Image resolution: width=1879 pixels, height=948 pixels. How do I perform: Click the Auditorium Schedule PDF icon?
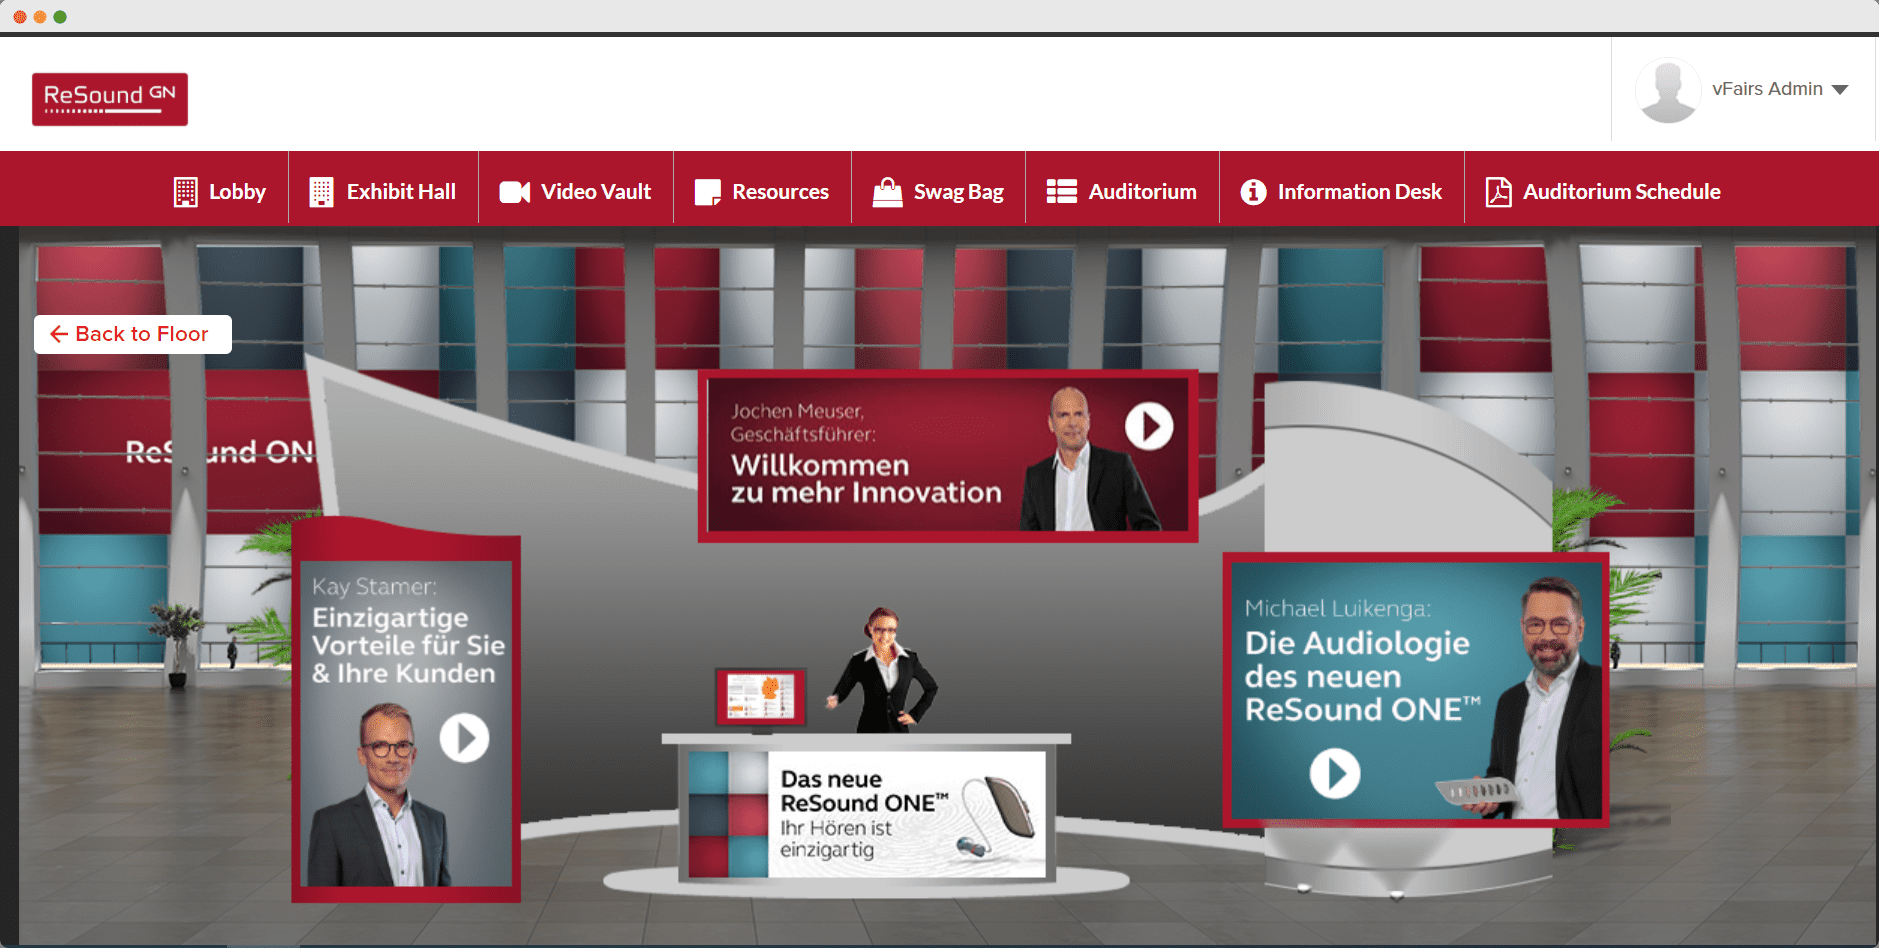pos(1498,192)
